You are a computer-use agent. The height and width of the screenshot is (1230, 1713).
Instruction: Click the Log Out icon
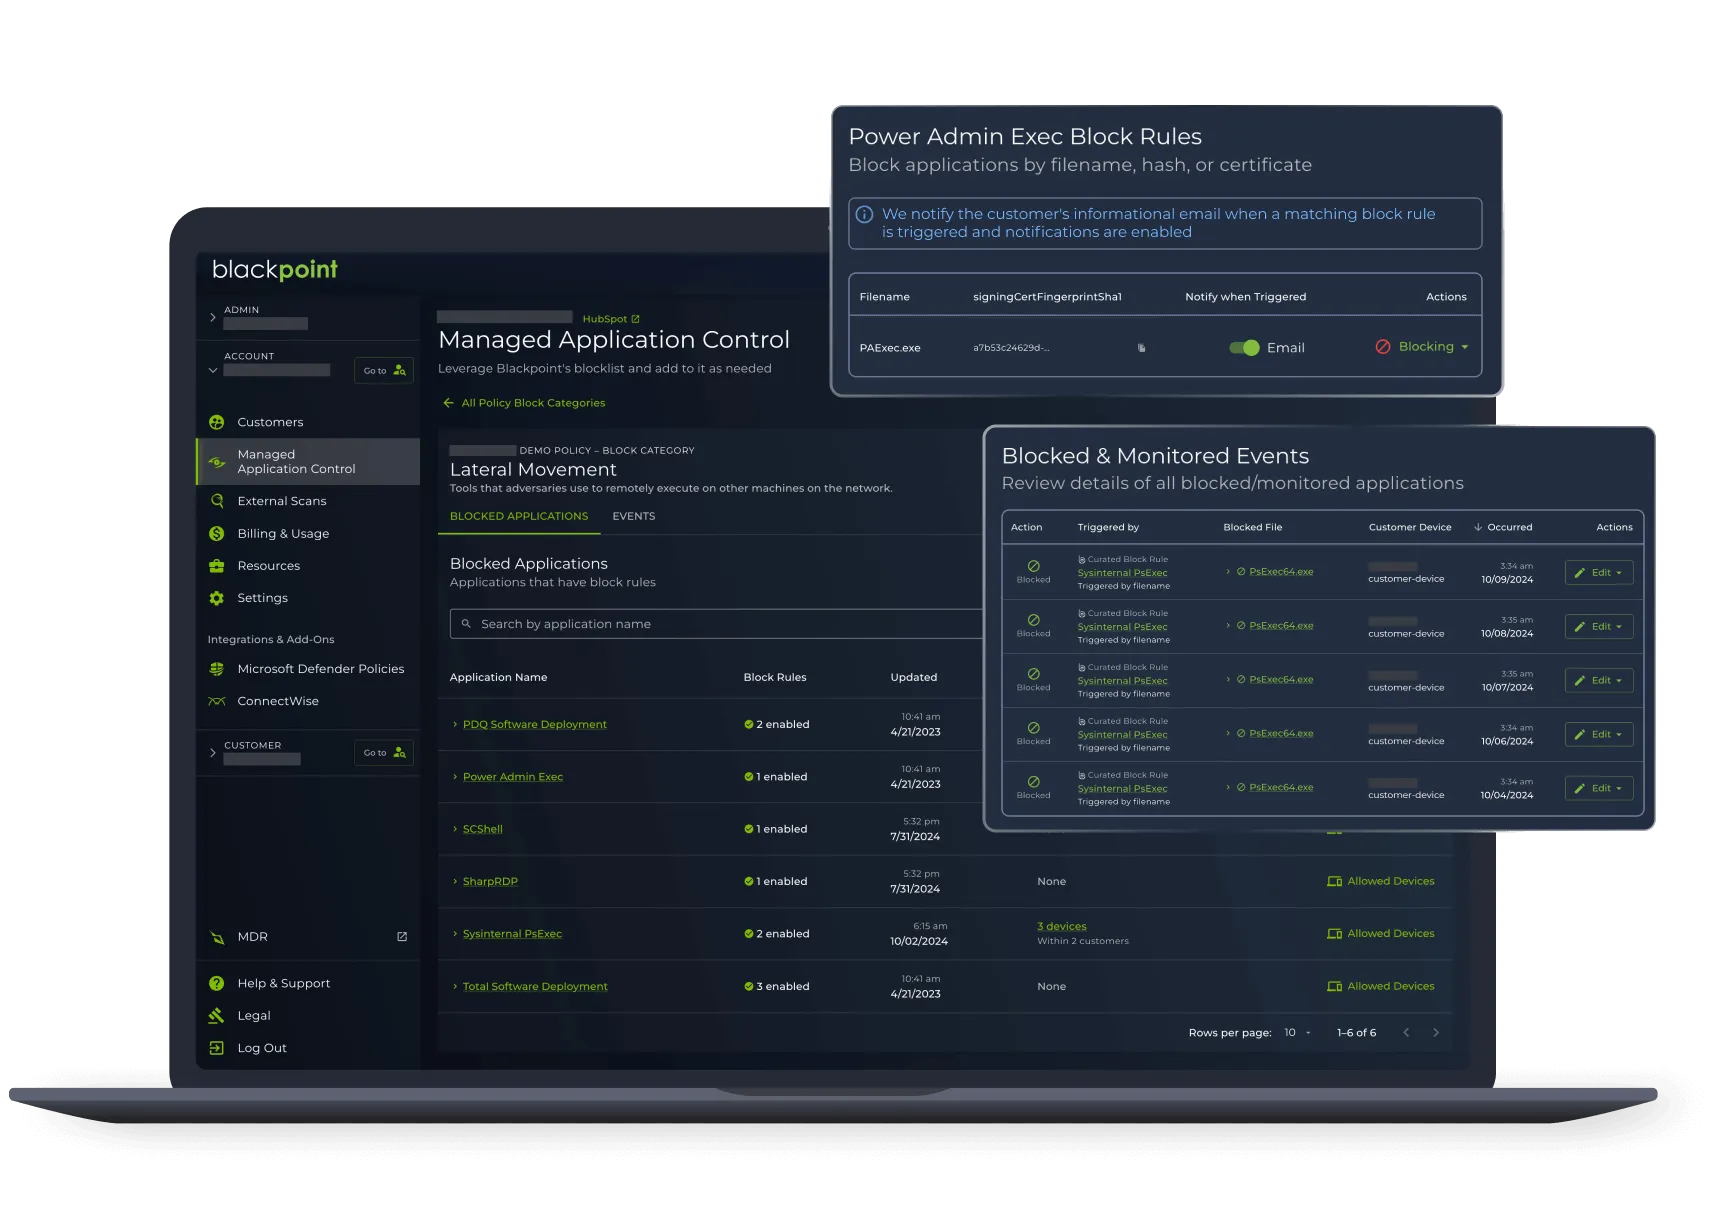point(216,1048)
